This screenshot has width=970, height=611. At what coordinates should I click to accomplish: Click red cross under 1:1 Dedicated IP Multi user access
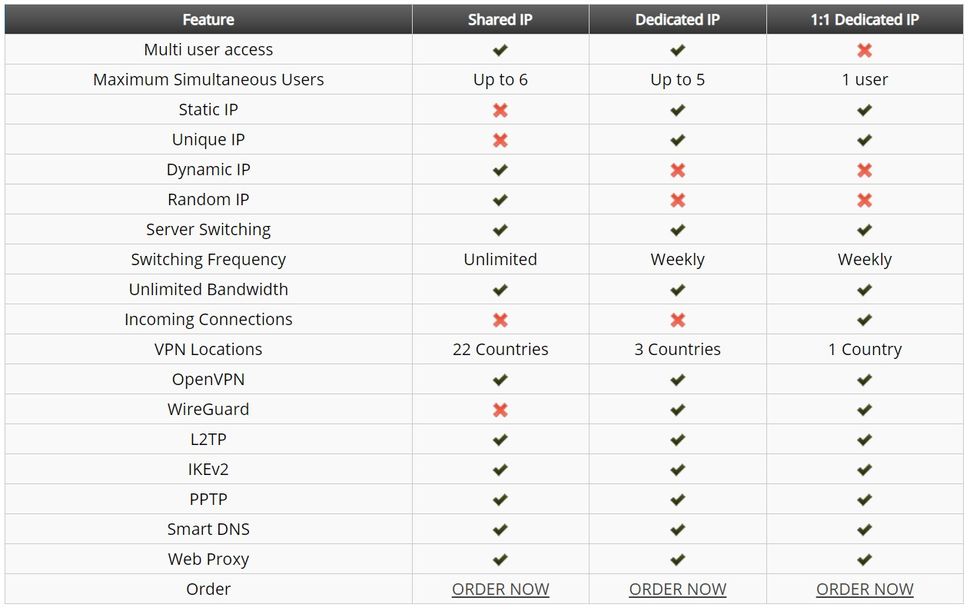click(865, 50)
